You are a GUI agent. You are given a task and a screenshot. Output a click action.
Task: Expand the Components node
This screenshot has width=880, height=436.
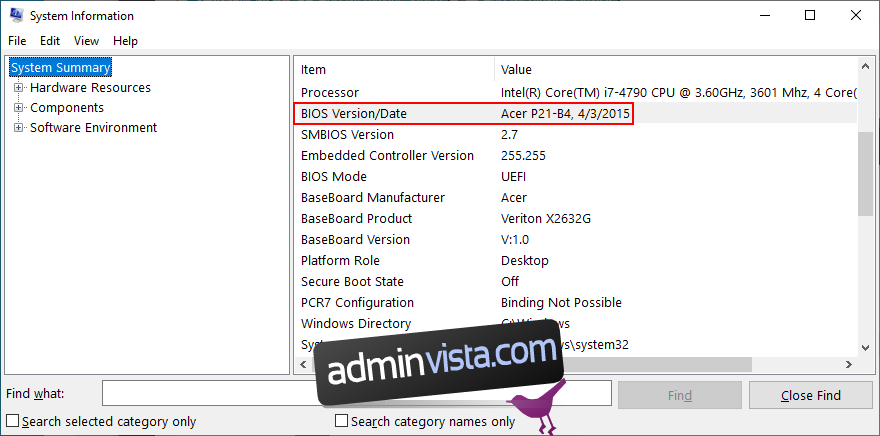[x=19, y=108]
